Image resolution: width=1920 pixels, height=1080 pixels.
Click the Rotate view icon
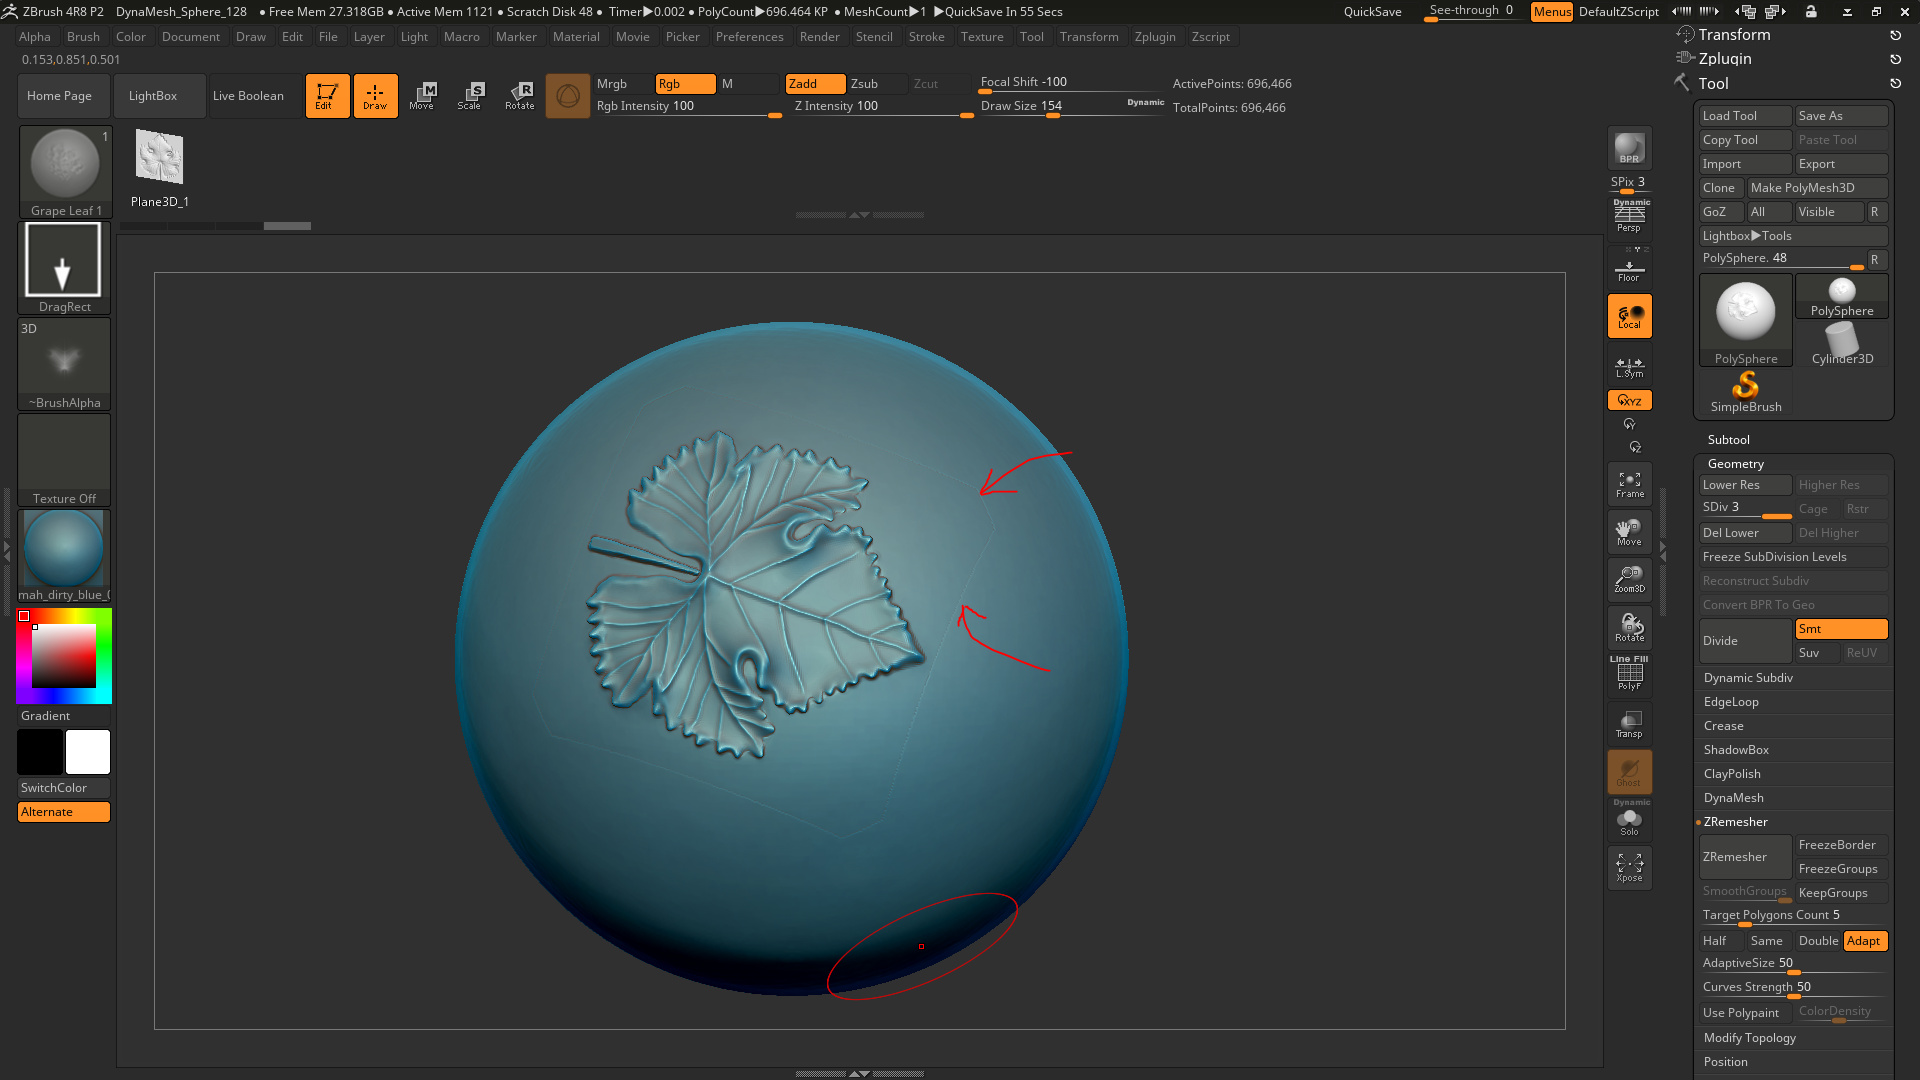1629,628
